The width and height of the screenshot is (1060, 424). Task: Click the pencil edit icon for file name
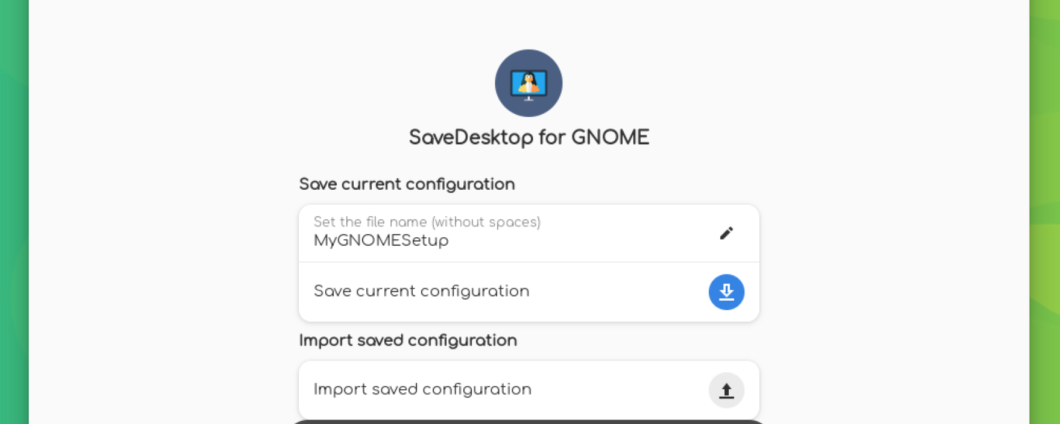[726, 233]
